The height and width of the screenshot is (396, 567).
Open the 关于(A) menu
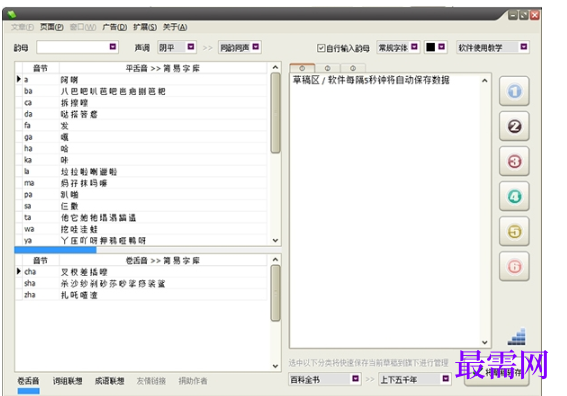coord(175,27)
